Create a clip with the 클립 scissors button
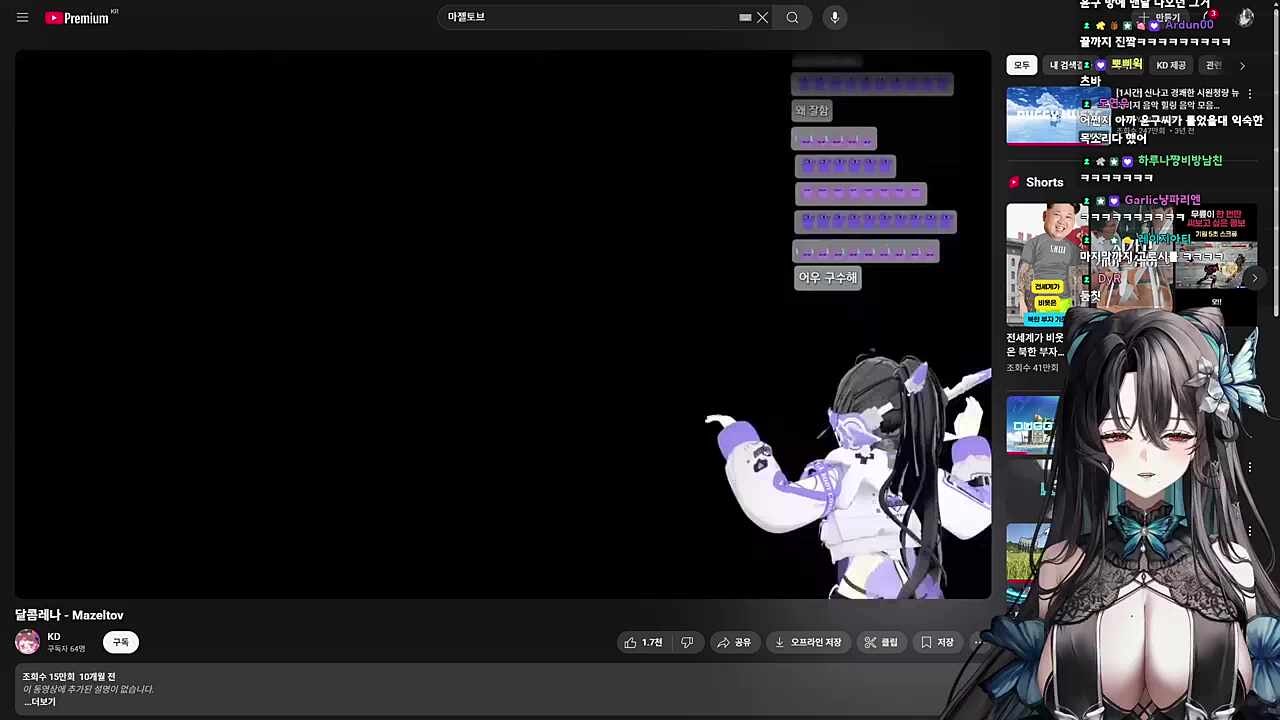This screenshot has height=720, width=1280. click(x=881, y=642)
